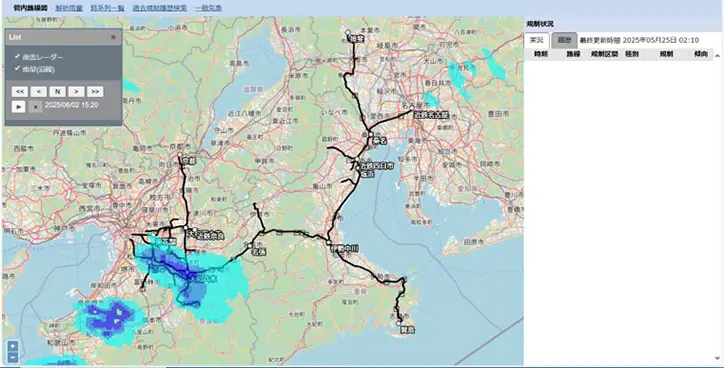Click the 名張 station marker on map
This screenshot has height=368, width=724.
(250, 245)
